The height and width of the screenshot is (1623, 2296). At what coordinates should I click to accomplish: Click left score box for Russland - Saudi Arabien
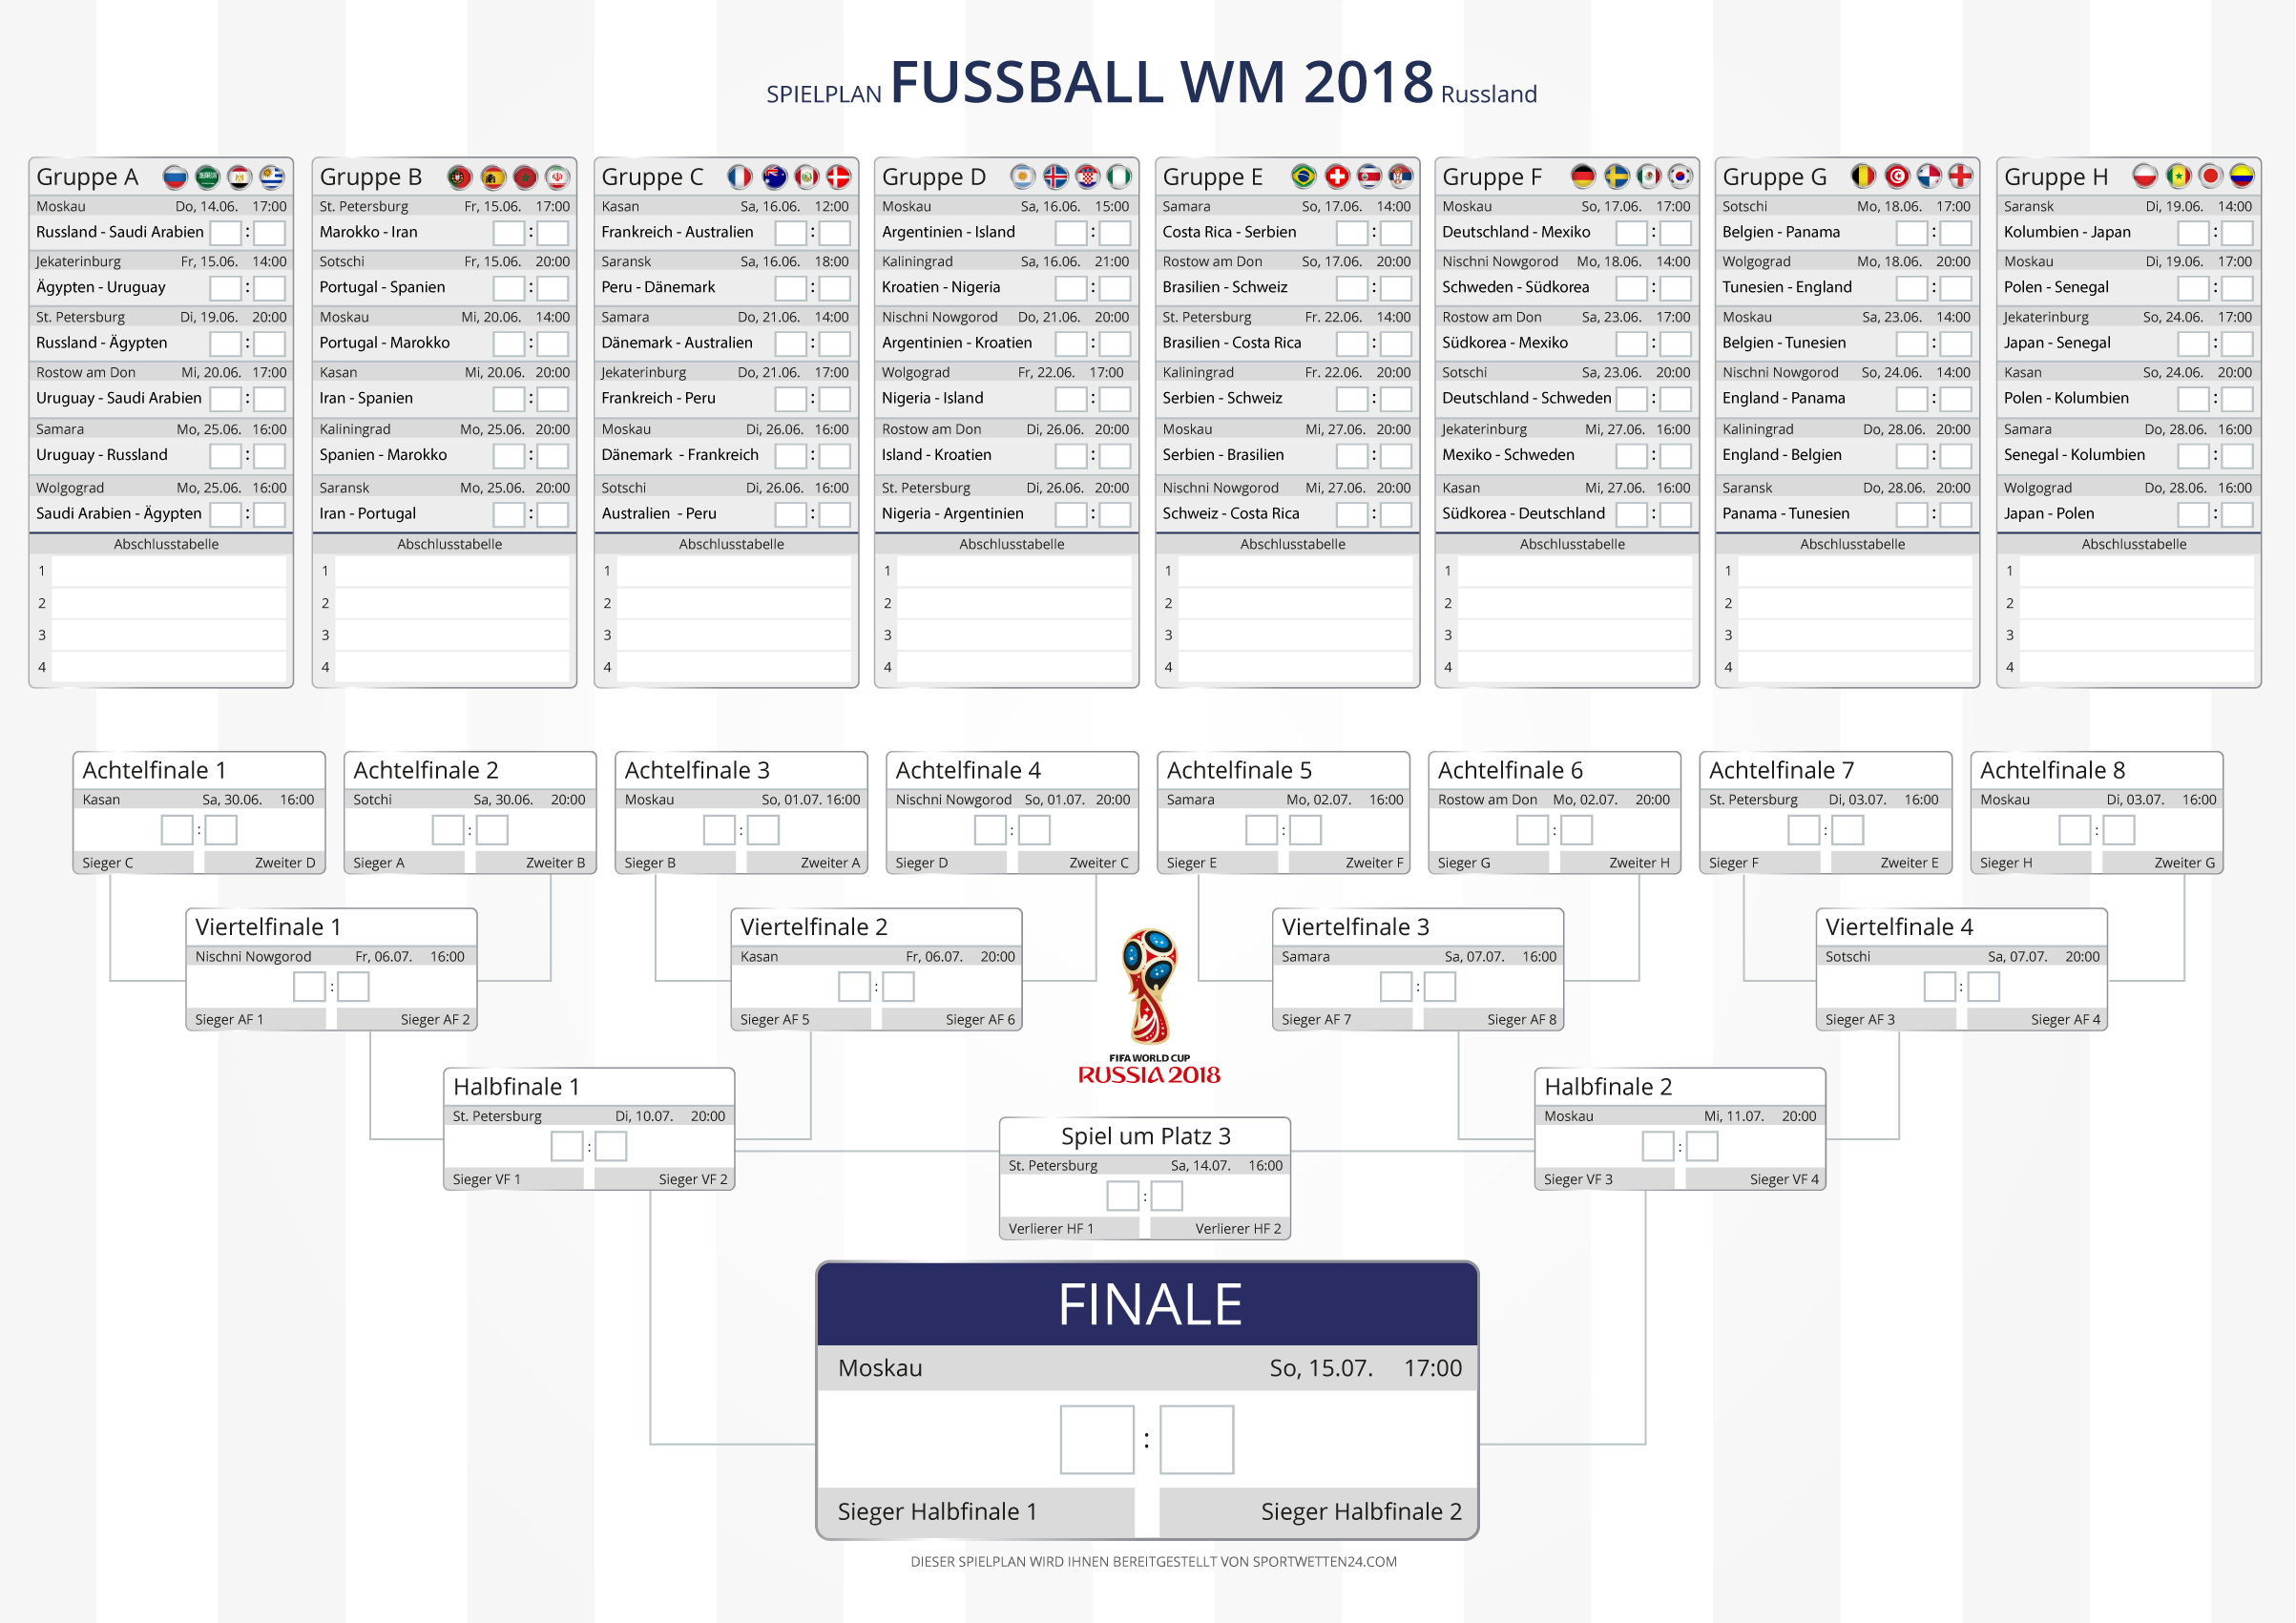[225, 233]
